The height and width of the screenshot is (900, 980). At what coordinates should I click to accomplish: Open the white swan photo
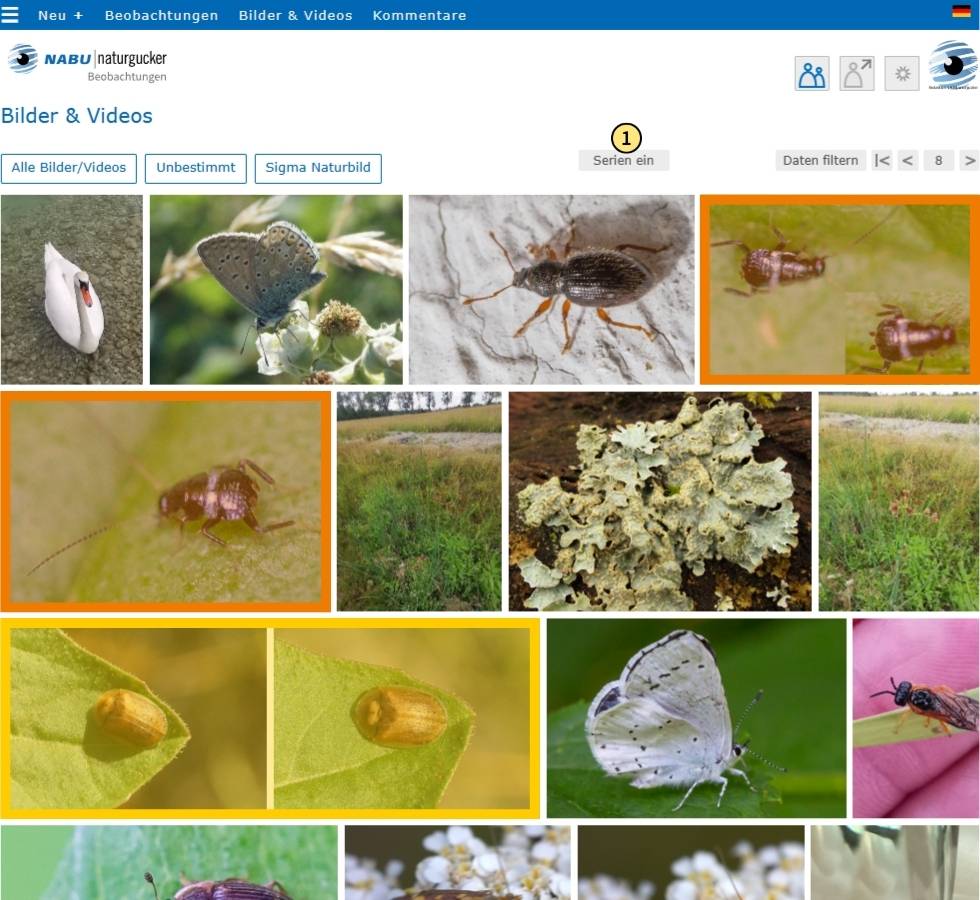tap(72, 289)
